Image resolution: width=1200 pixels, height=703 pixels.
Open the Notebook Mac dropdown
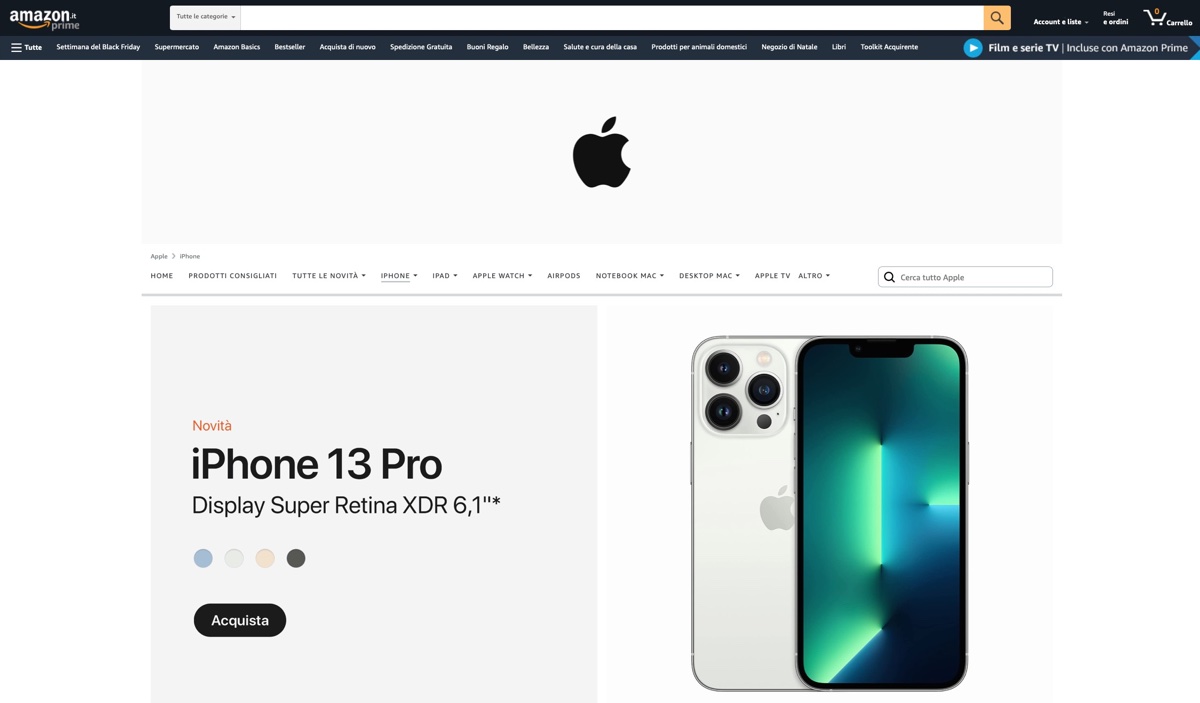[x=630, y=276]
